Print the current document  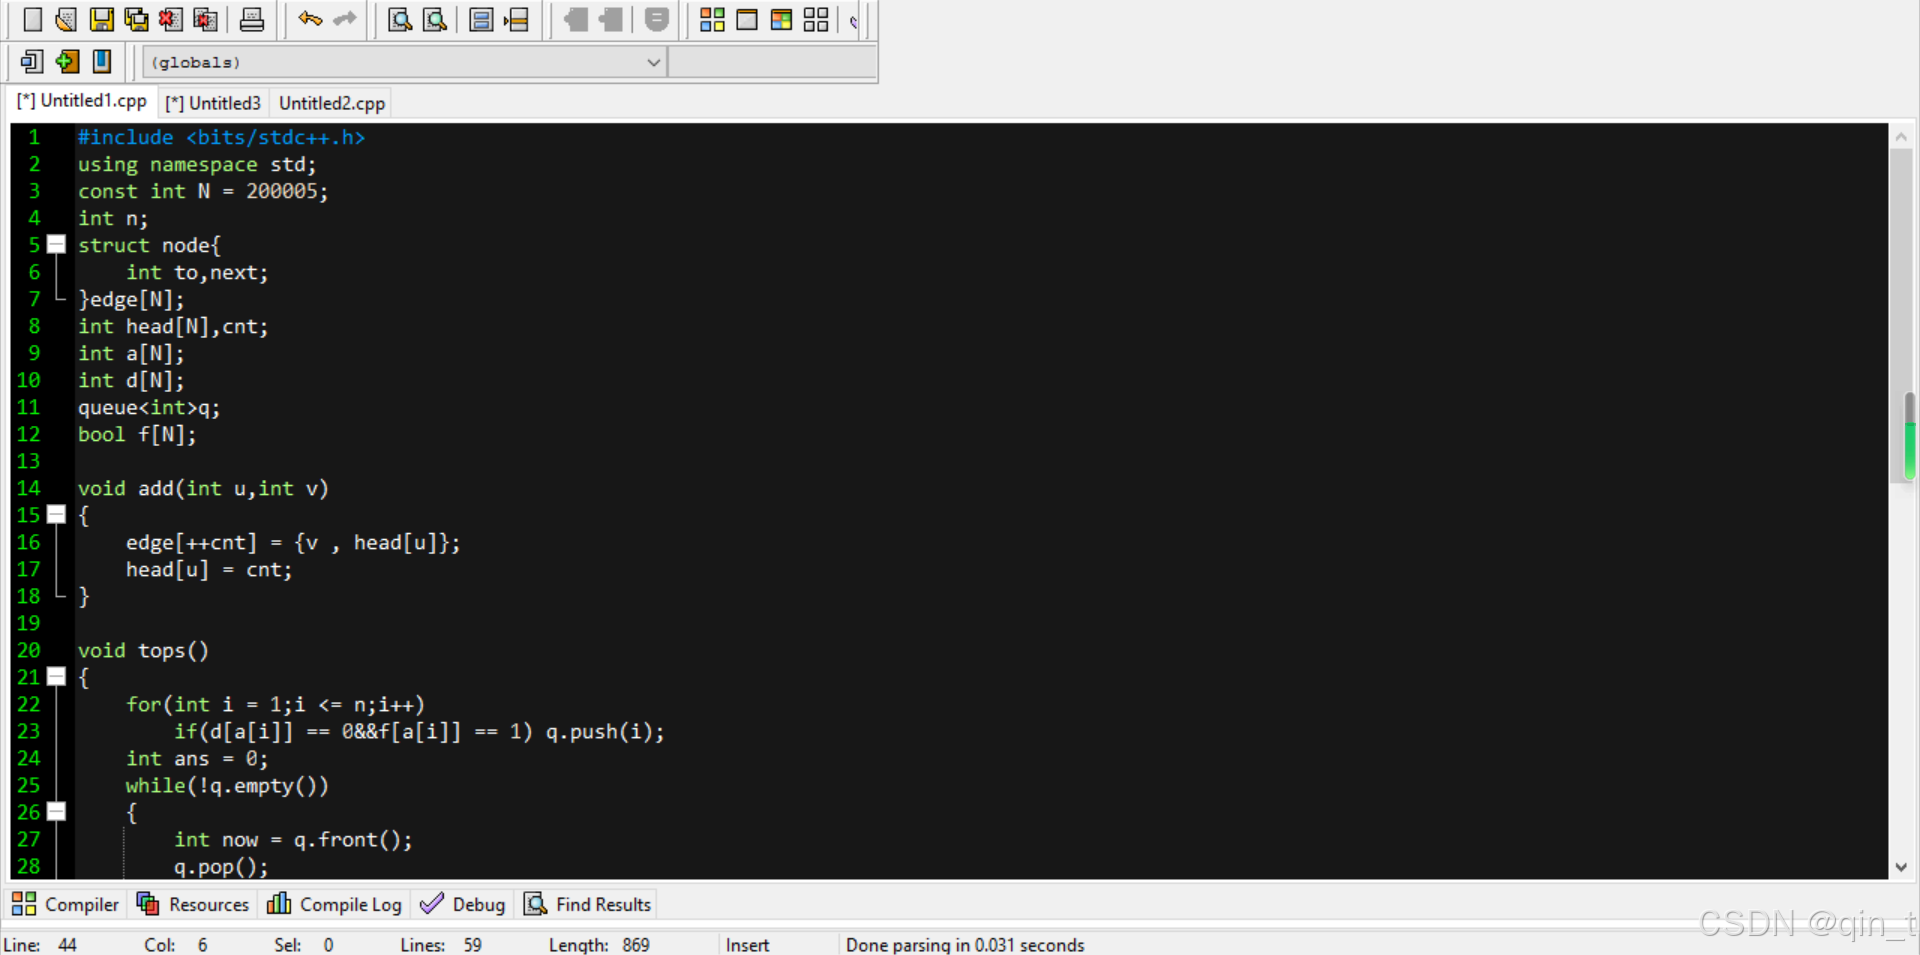pyautogui.click(x=252, y=19)
